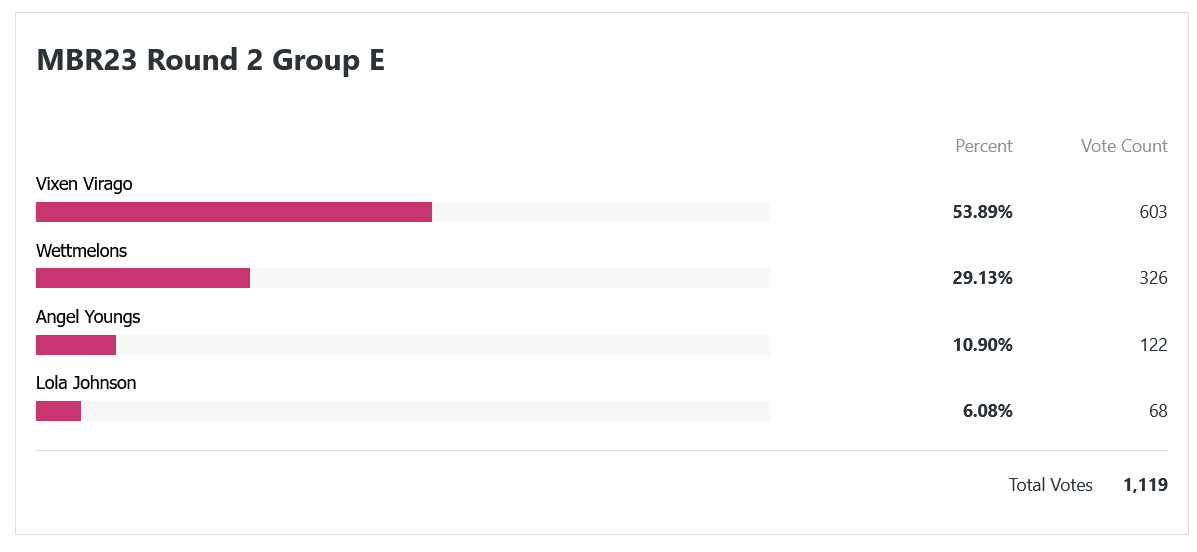Image resolution: width=1197 pixels, height=552 pixels.
Task: Click the Percent column header
Action: coord(984,146)
